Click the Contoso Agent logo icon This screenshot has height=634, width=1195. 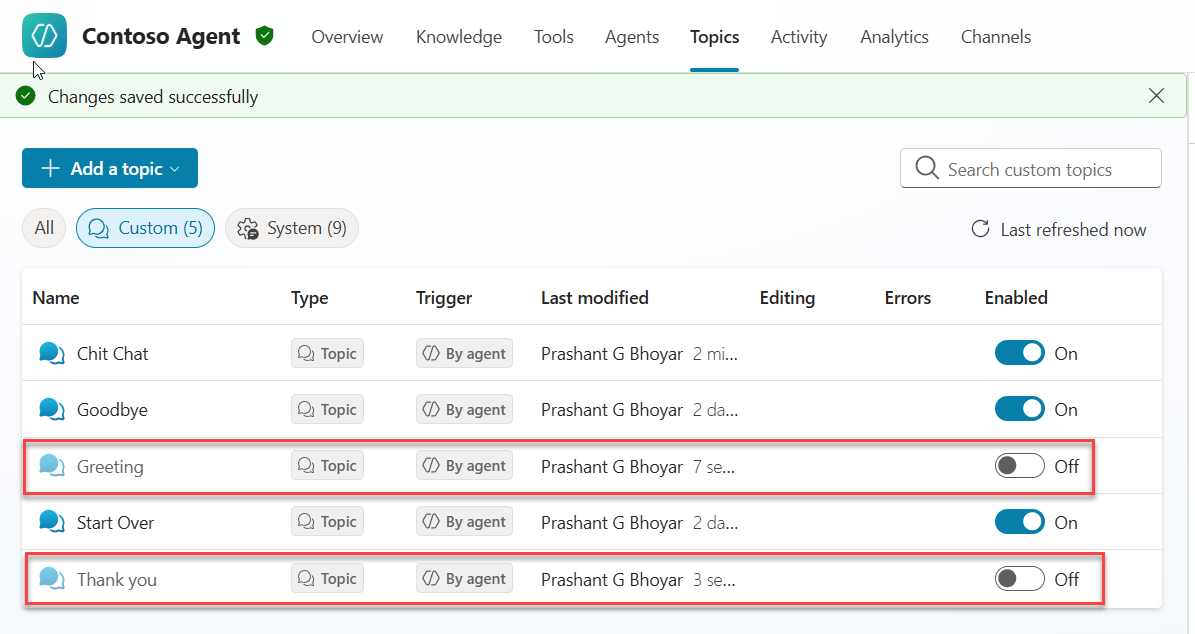[x=44, y=36]
